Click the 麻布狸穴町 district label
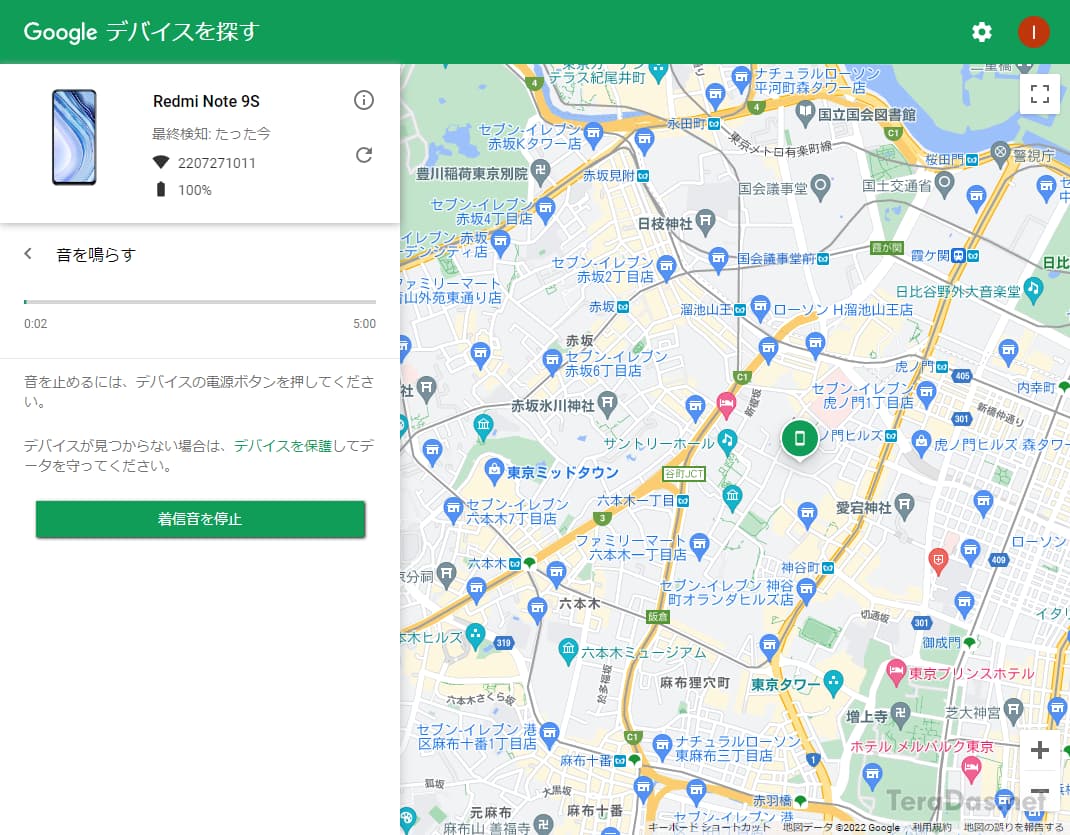This screenshot has width=1070, height=835. (x=695, y=682)
